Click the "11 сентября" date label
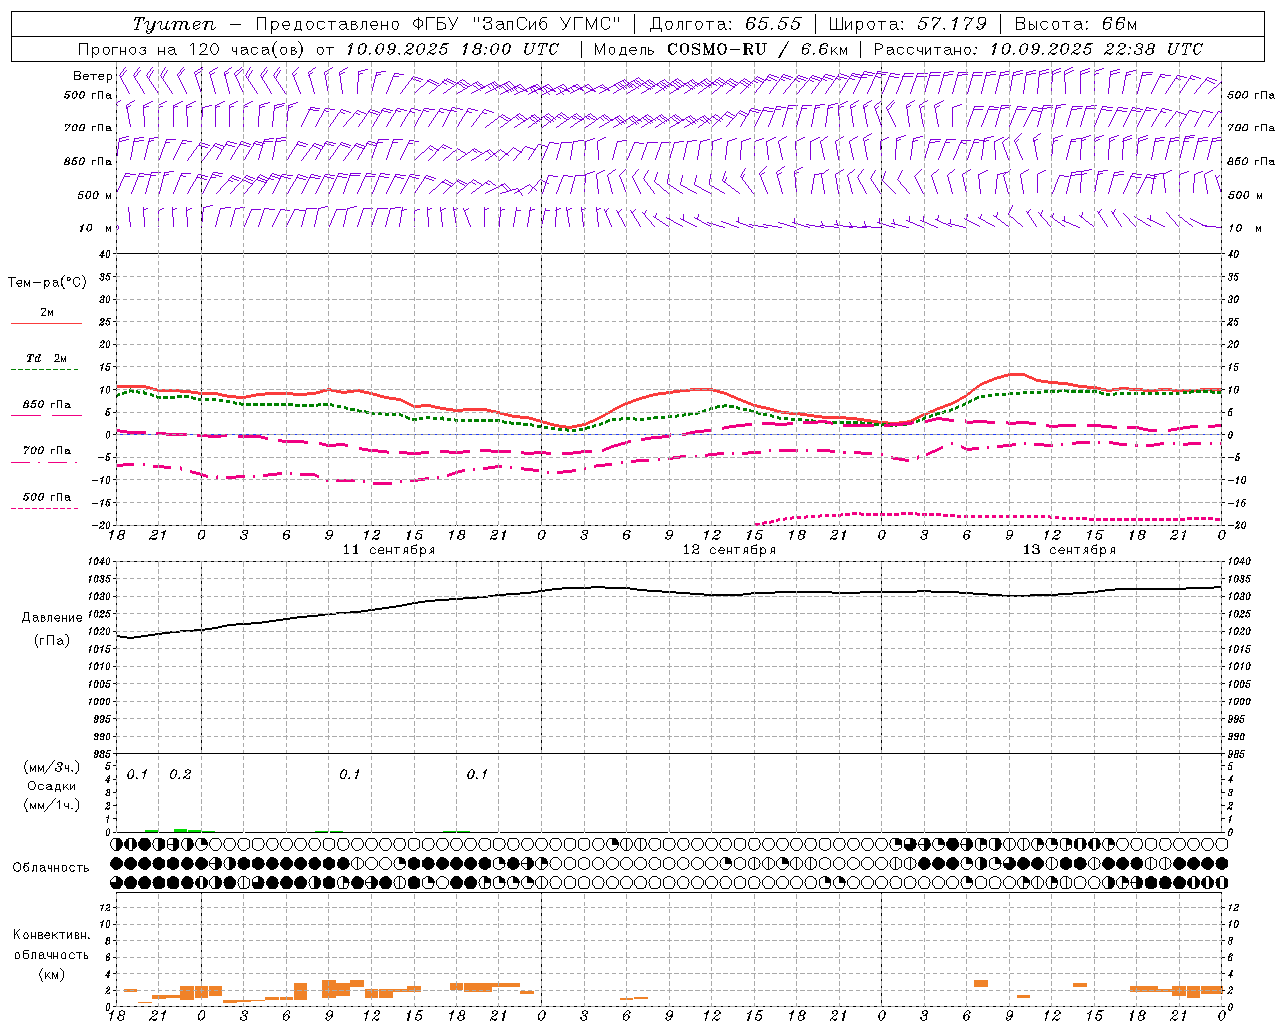 [388, 550]
